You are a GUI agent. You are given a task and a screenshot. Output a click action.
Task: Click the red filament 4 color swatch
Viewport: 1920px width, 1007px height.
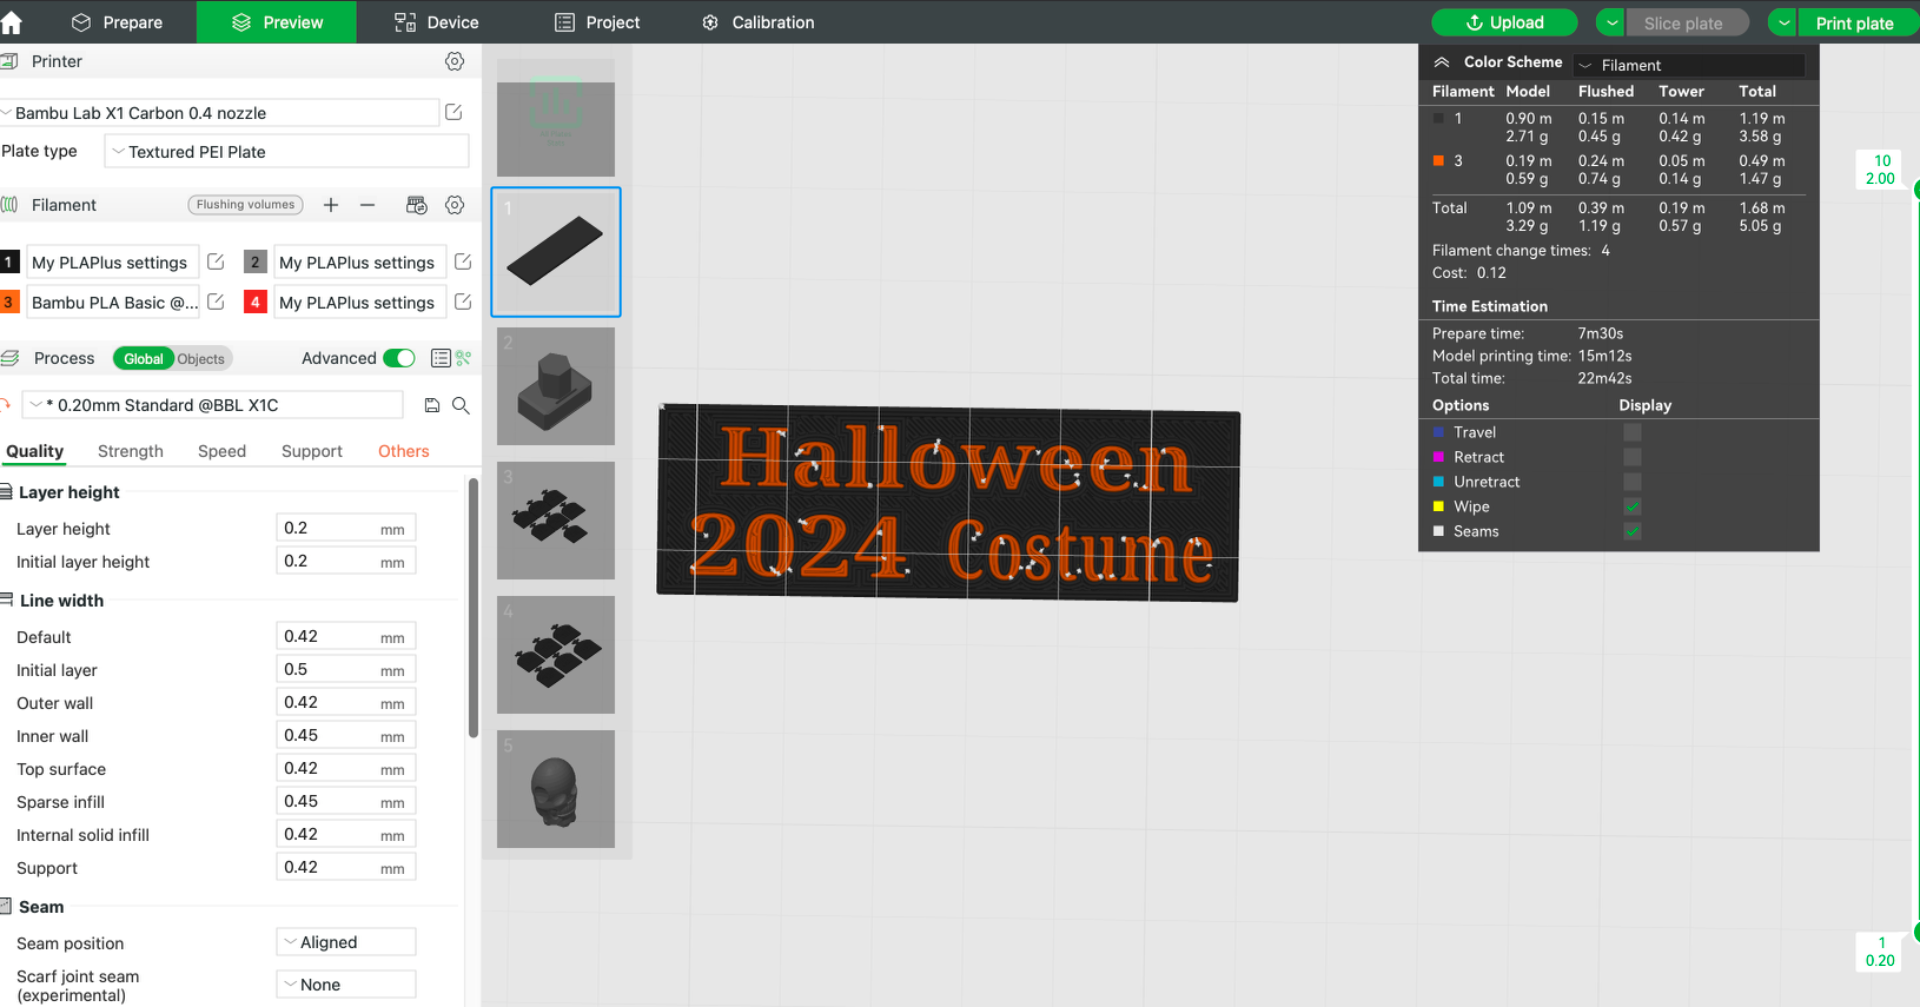pyautogui.click(x=255, y=302)
